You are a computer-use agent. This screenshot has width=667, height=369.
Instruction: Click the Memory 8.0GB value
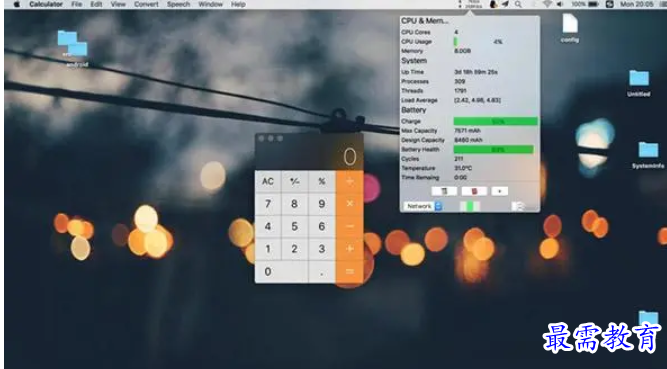pos(462,51)
